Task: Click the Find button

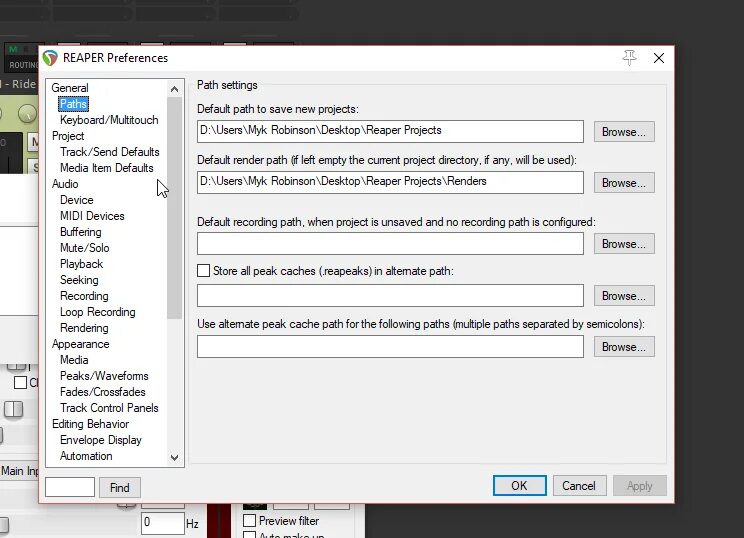Action: pyautogui.click(x=120, y=488)
